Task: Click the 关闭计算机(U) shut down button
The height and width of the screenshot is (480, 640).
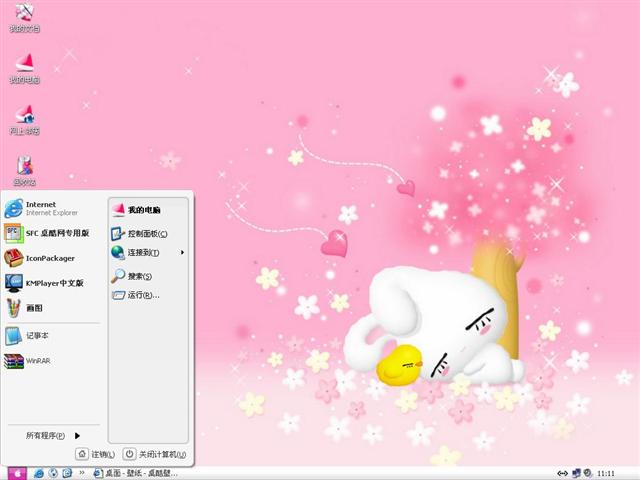Action: point(154,454)
